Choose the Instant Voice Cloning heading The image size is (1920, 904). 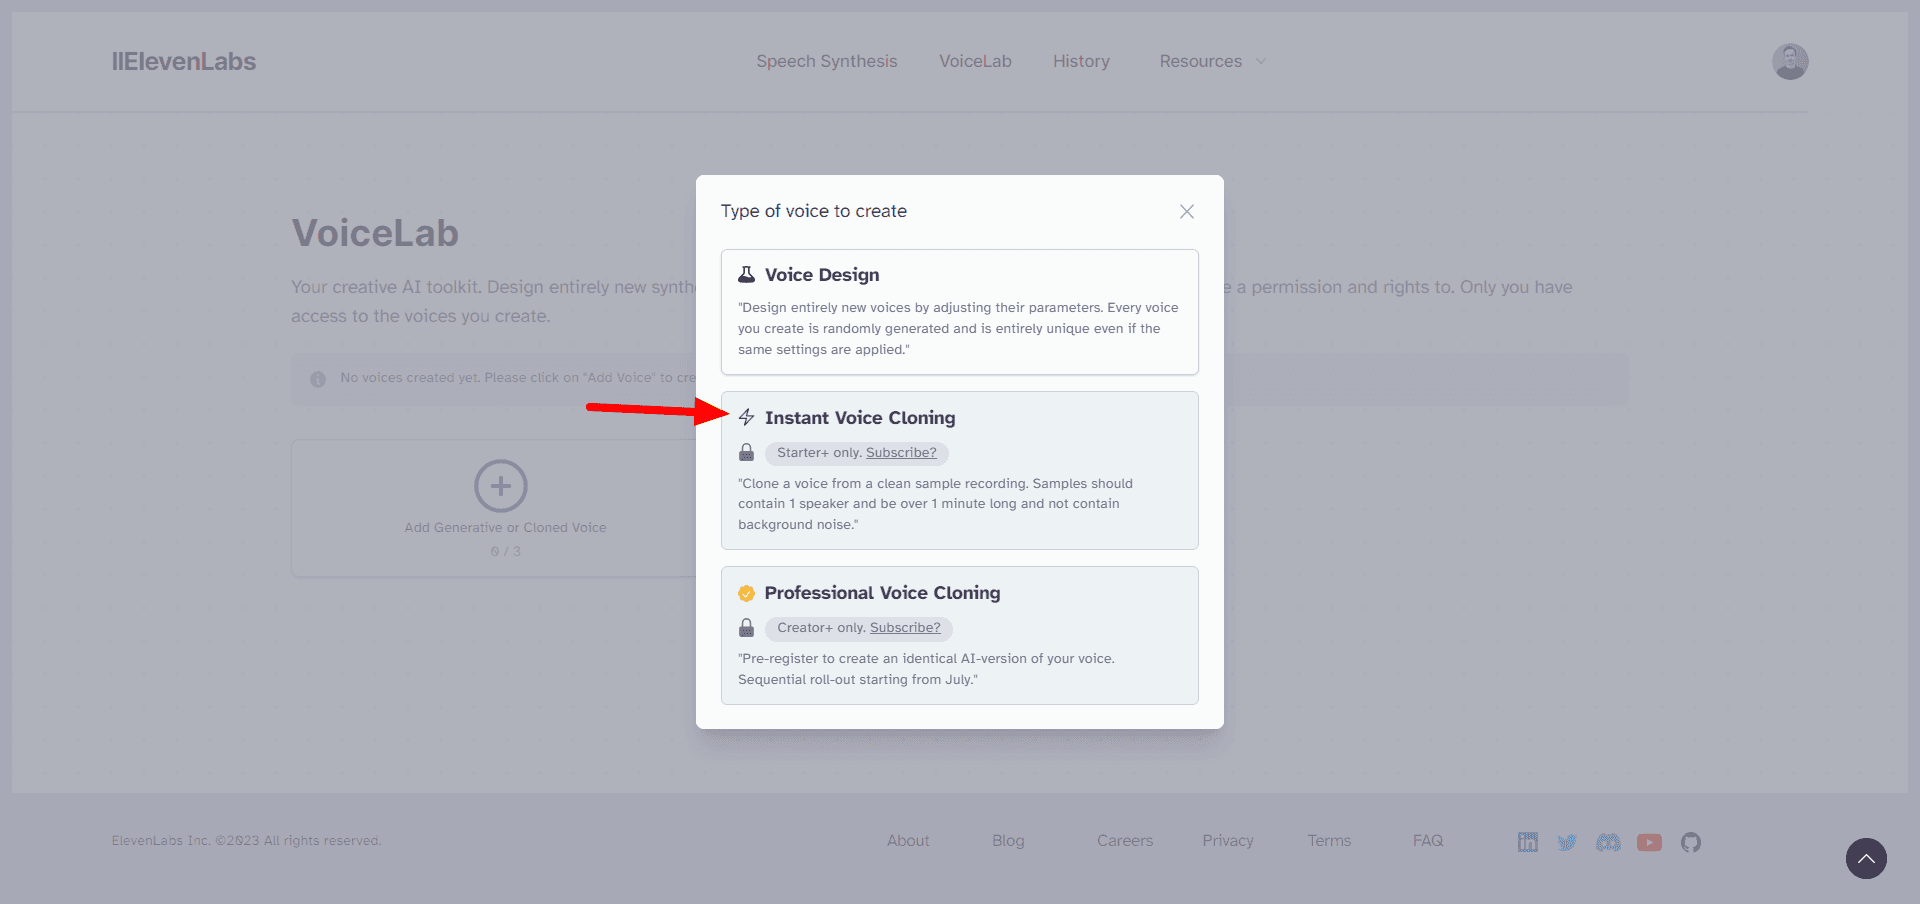pos(860,418)
